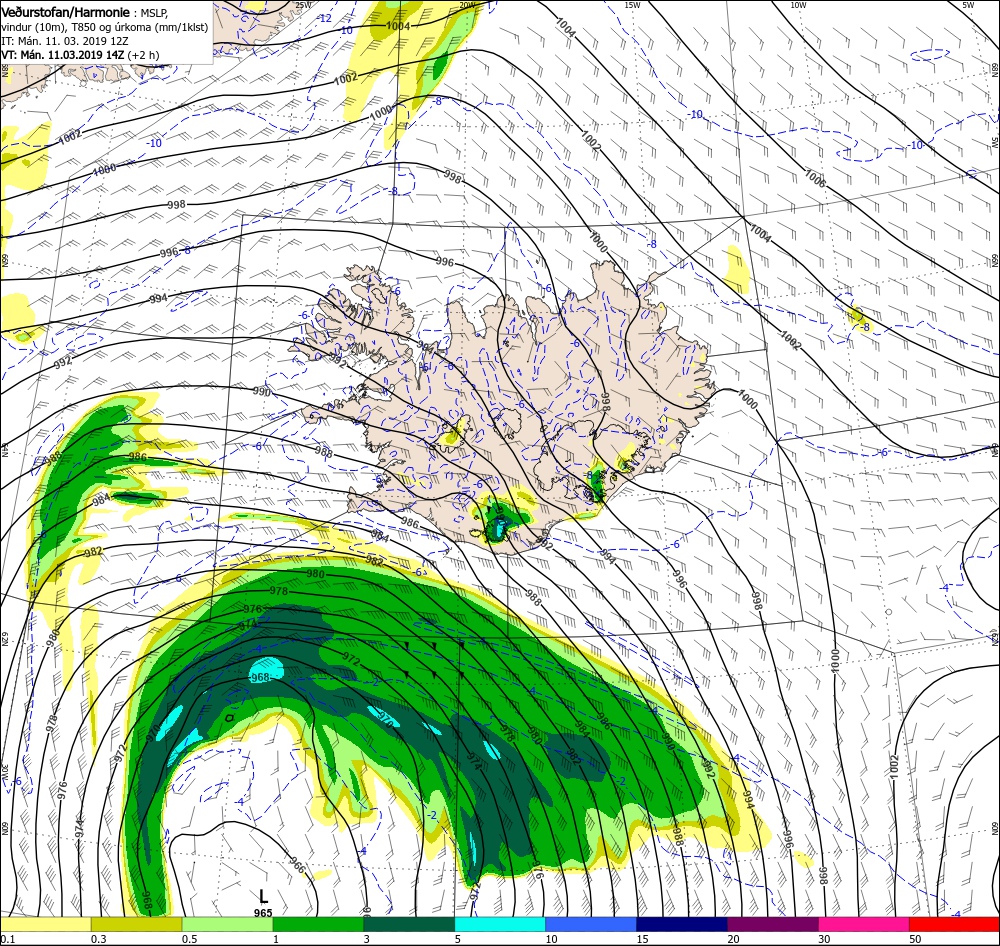
Task: Click the "20W" longitude label
Action: click(467, 4)
